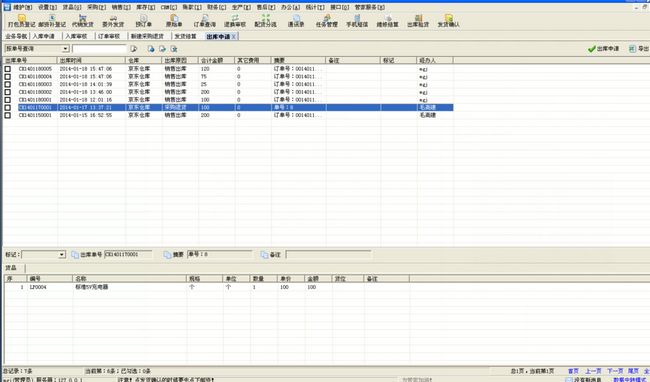Switch to the 入库审核 tab

click(76, 36)
